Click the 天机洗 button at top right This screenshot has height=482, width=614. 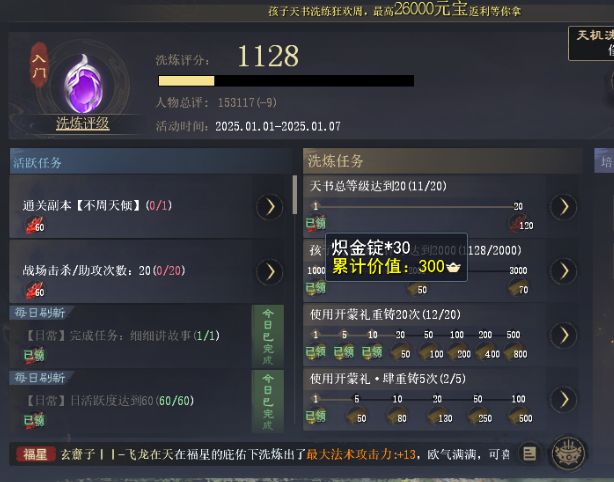click(591, 43)
